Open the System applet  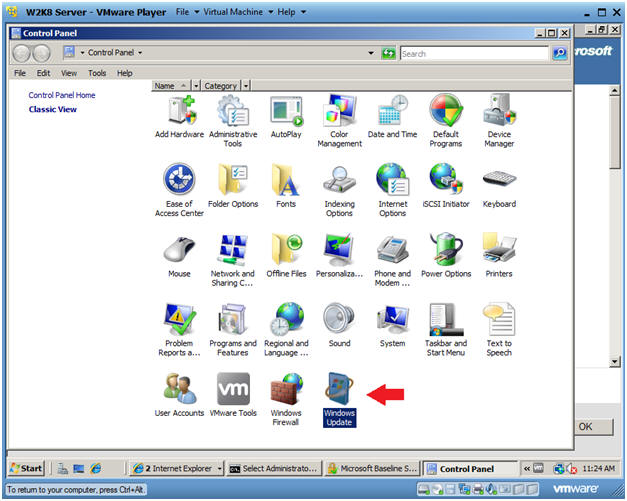tap(392, 325)
